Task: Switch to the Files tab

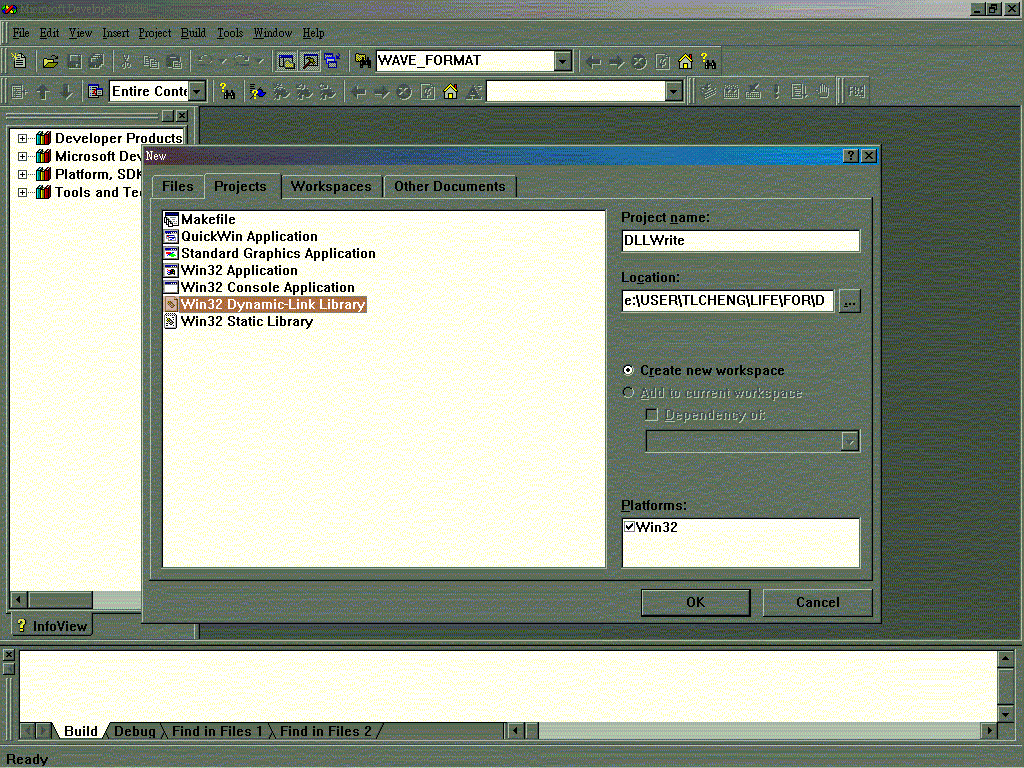Action: 178,187
